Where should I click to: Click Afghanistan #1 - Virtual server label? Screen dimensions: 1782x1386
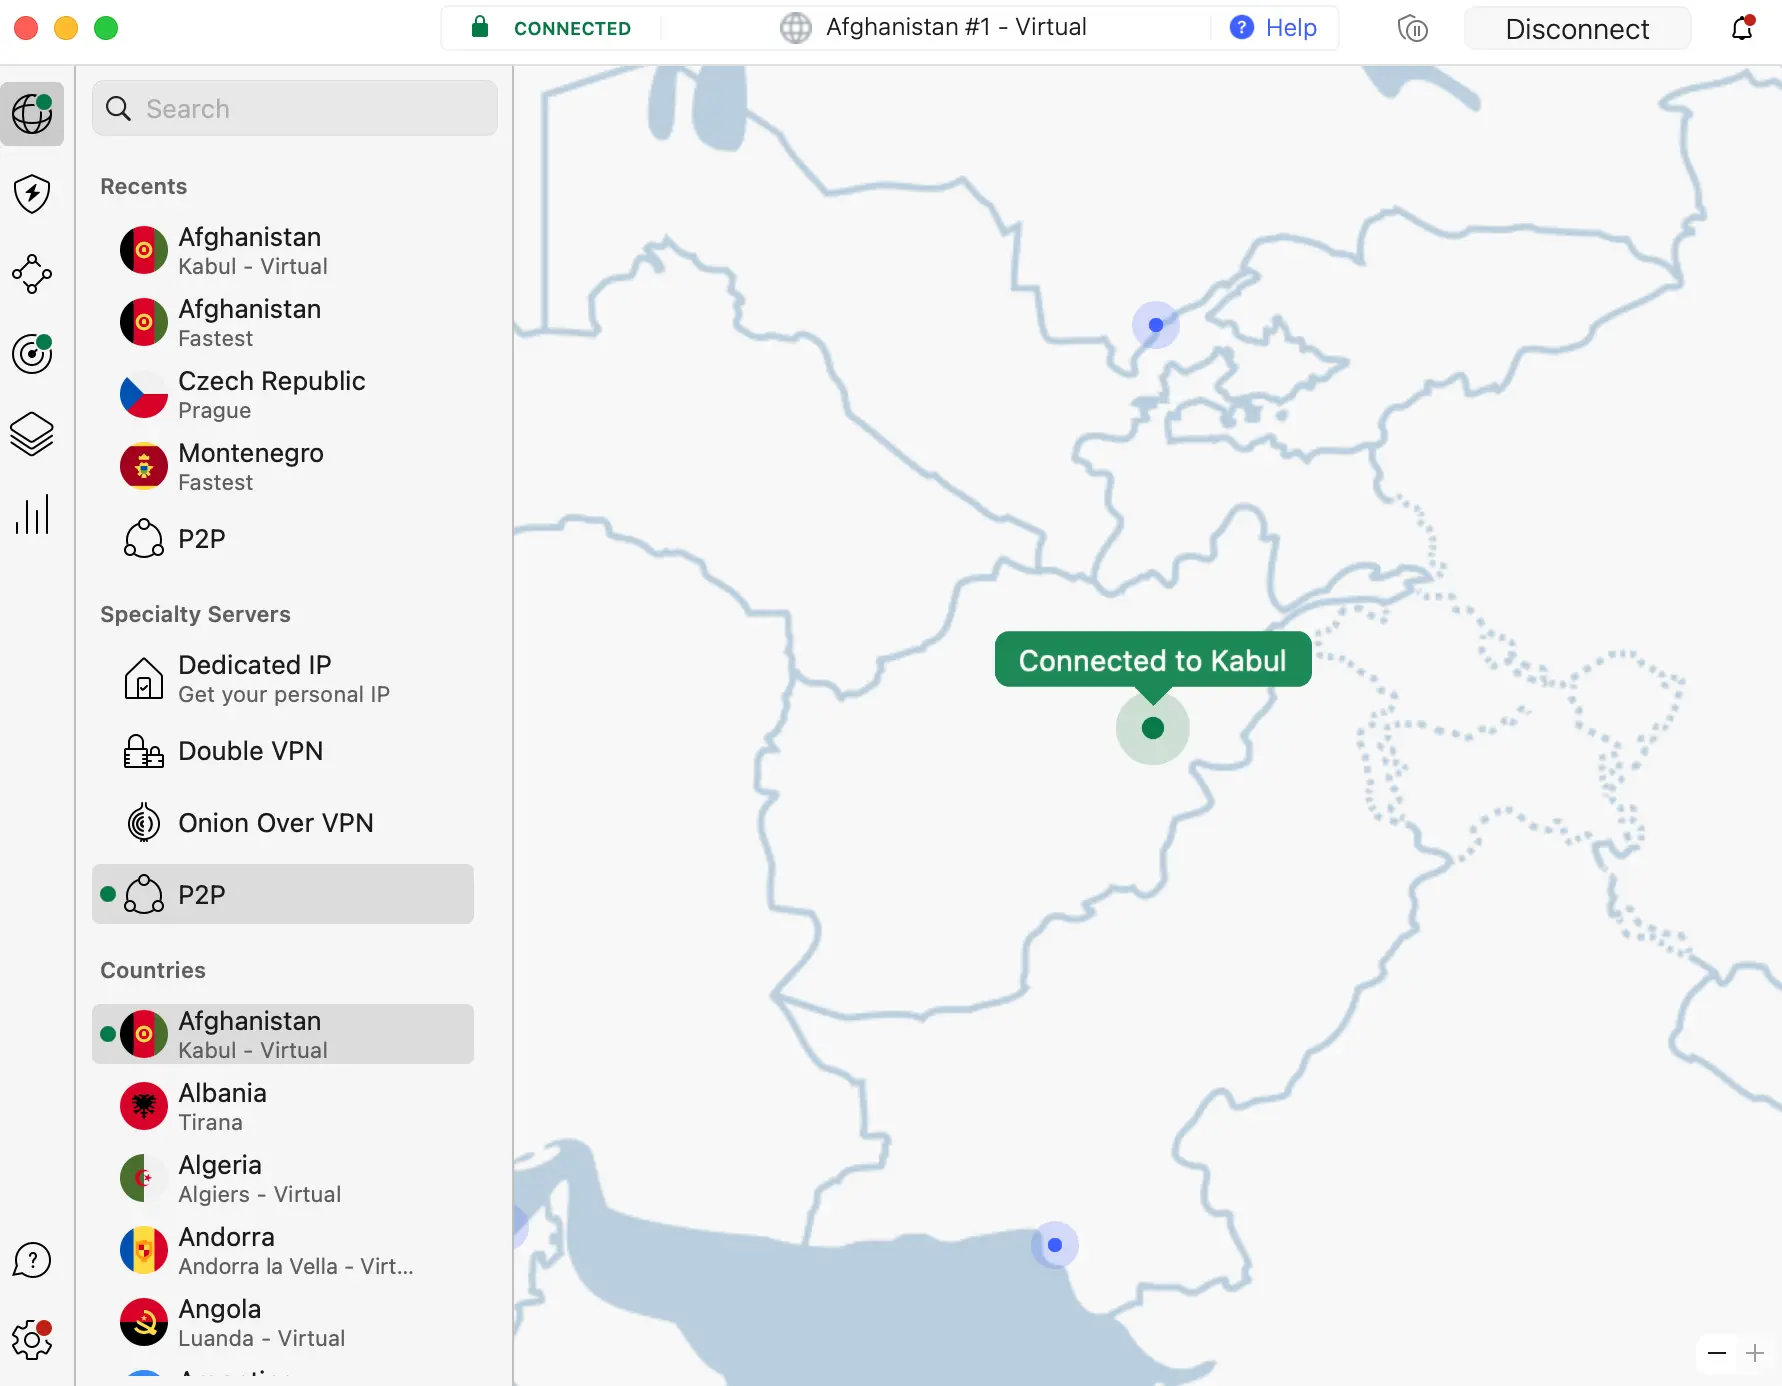(x=956, y=27)
